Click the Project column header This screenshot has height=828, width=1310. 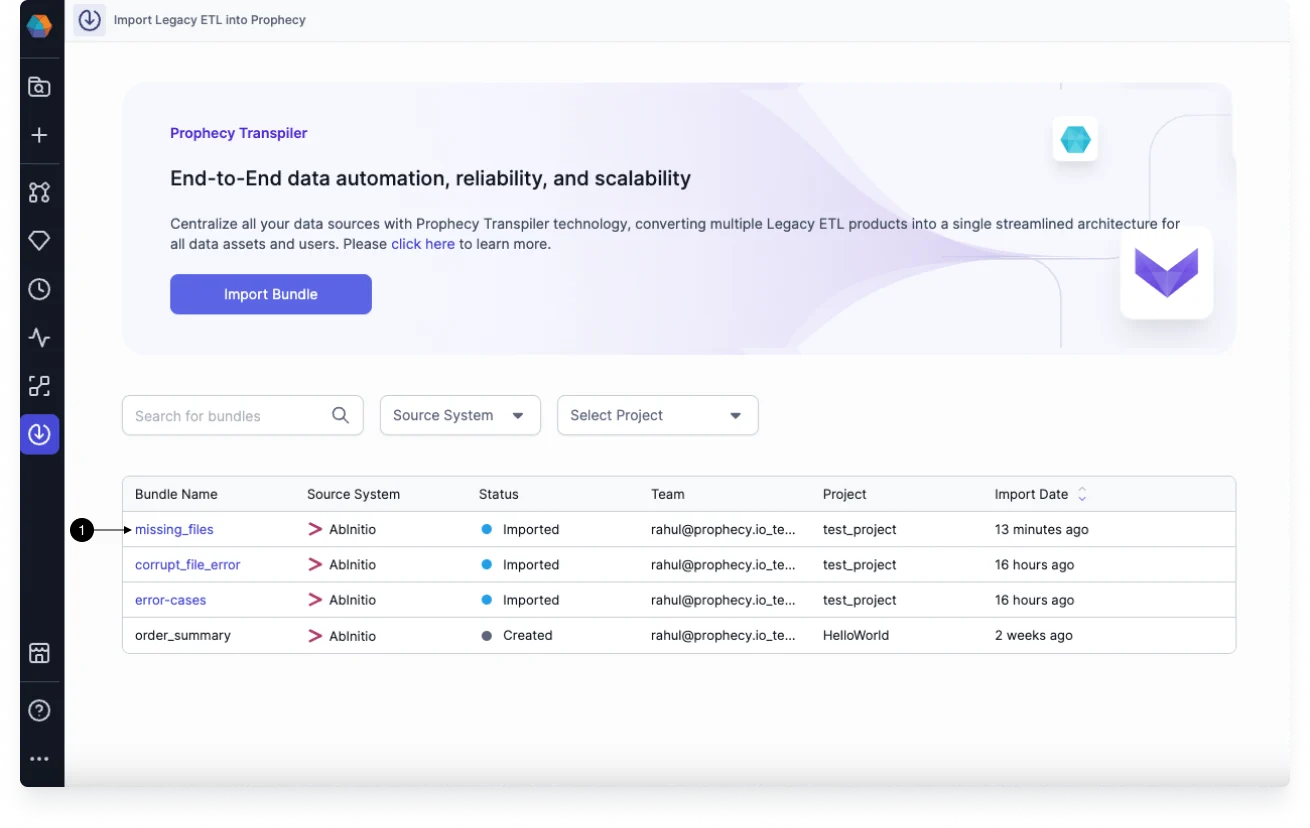coord(845,494)
